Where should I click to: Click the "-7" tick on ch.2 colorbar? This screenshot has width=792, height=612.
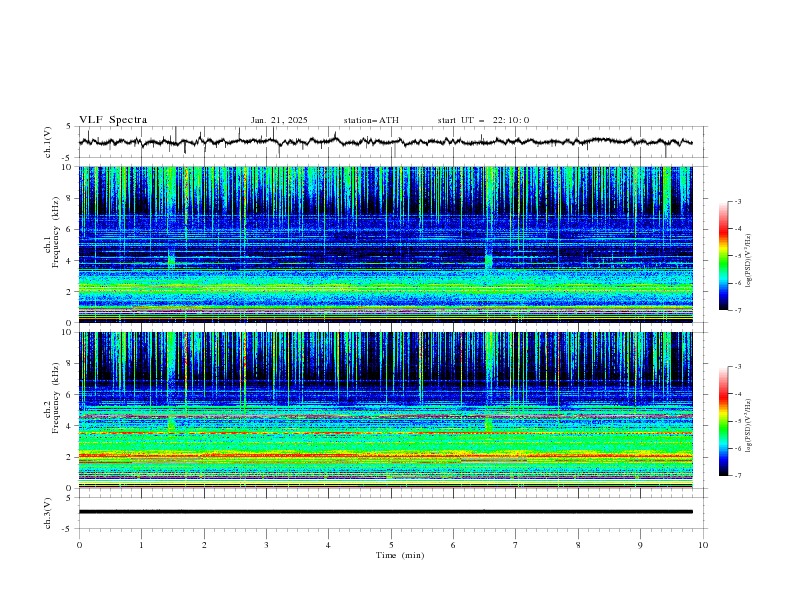click(x=738, y=476)
